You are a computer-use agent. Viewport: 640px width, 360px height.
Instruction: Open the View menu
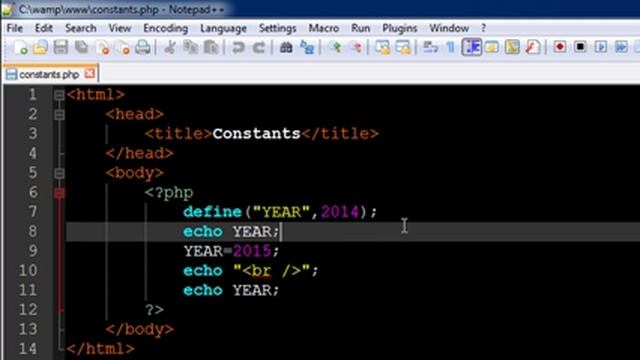coord(120,28)
